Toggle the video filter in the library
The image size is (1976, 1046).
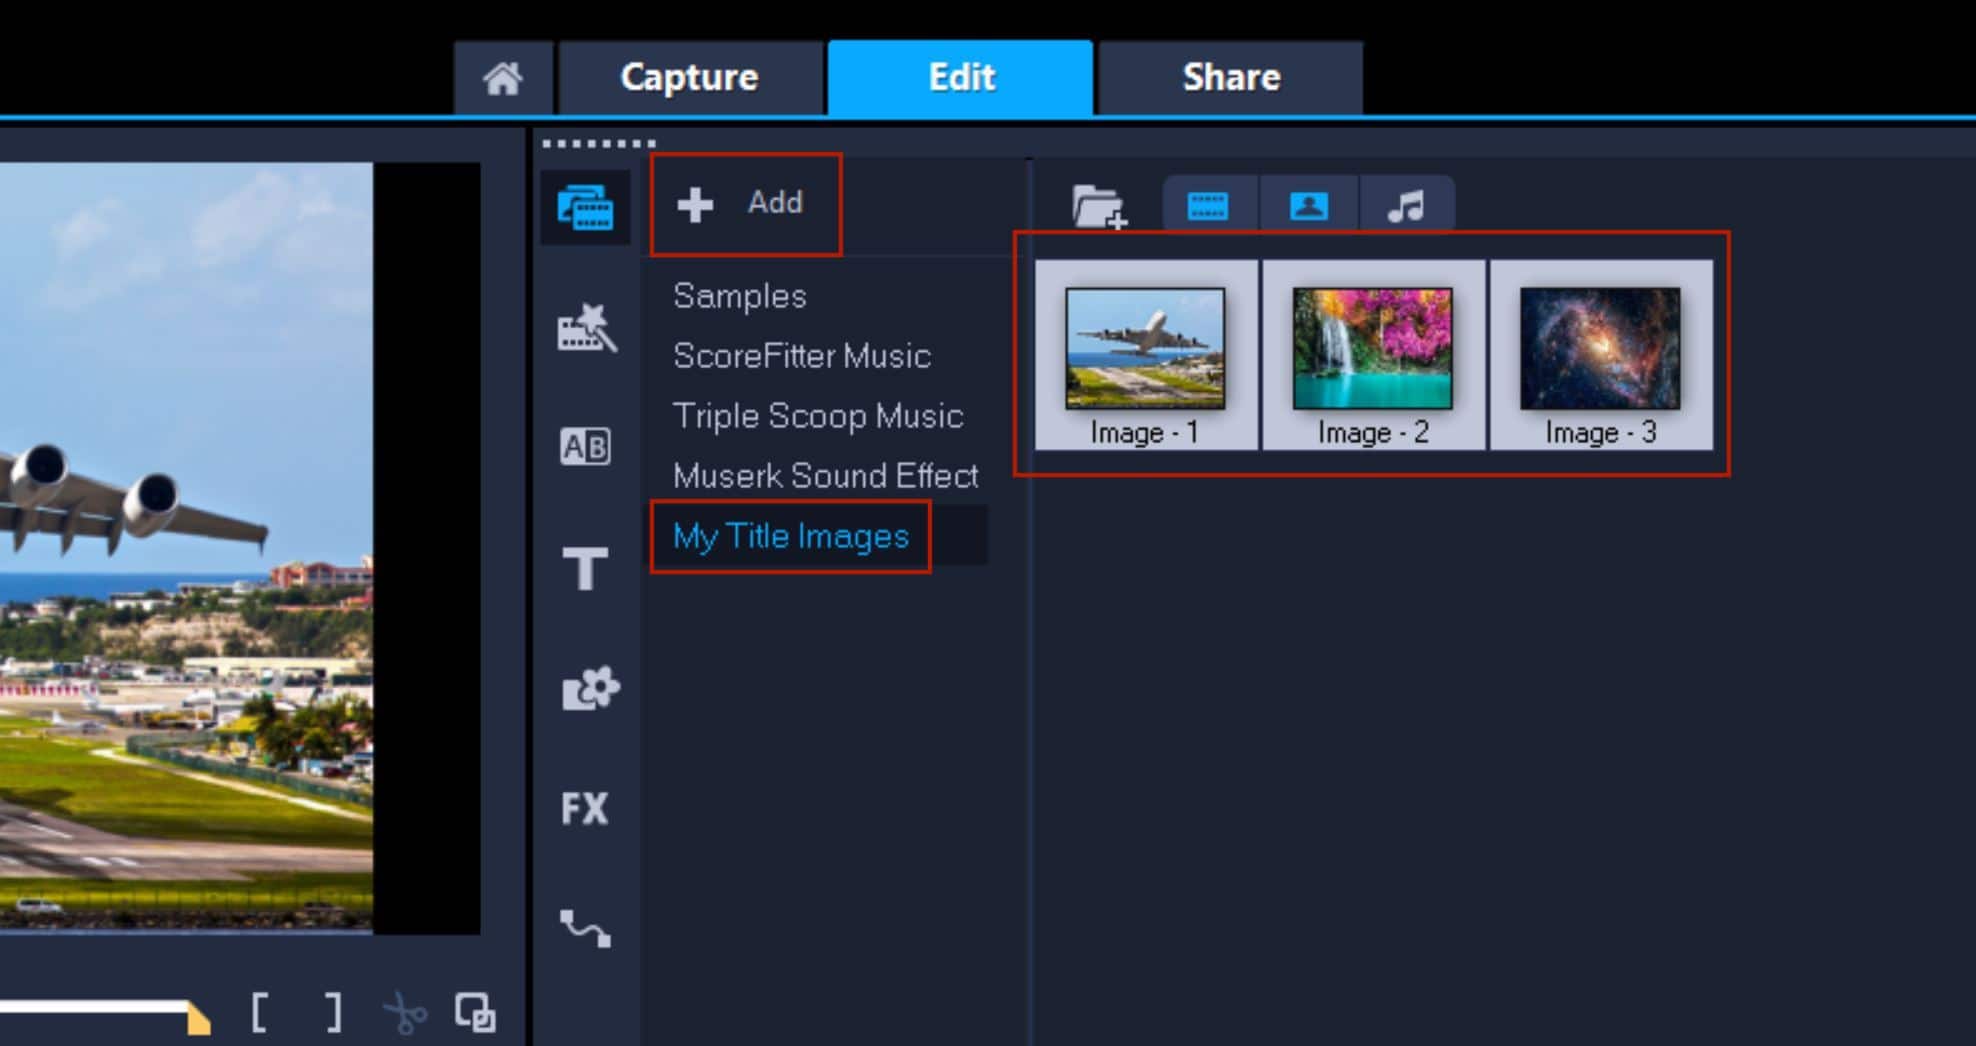[x=1207, y=205]
